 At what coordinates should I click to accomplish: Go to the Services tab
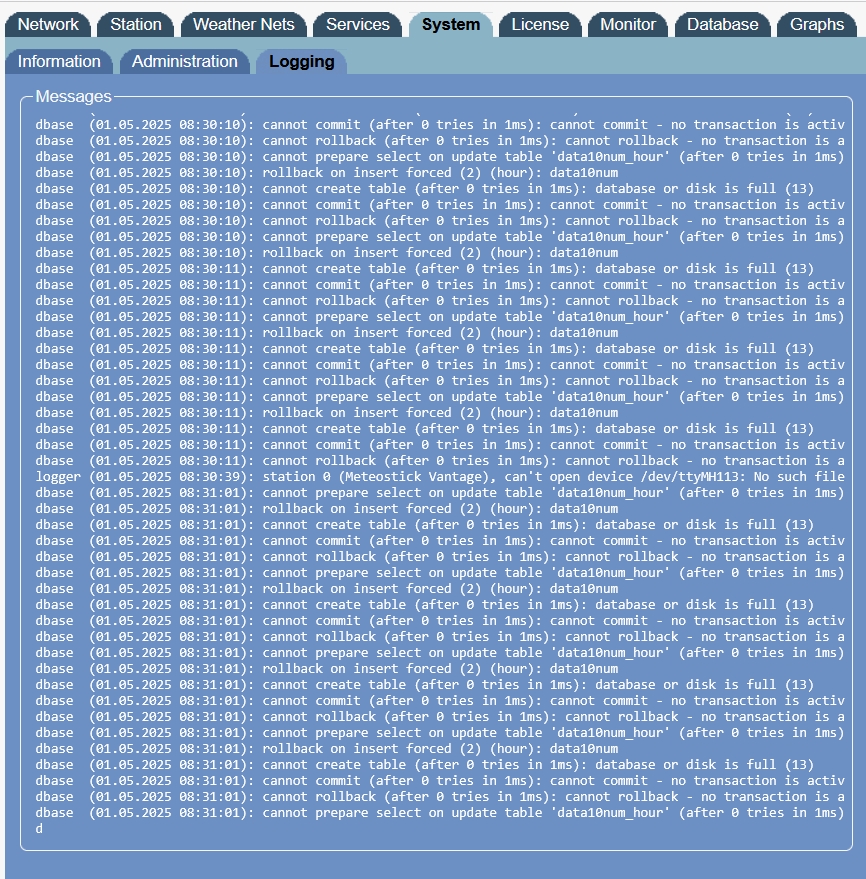point(358,25)
